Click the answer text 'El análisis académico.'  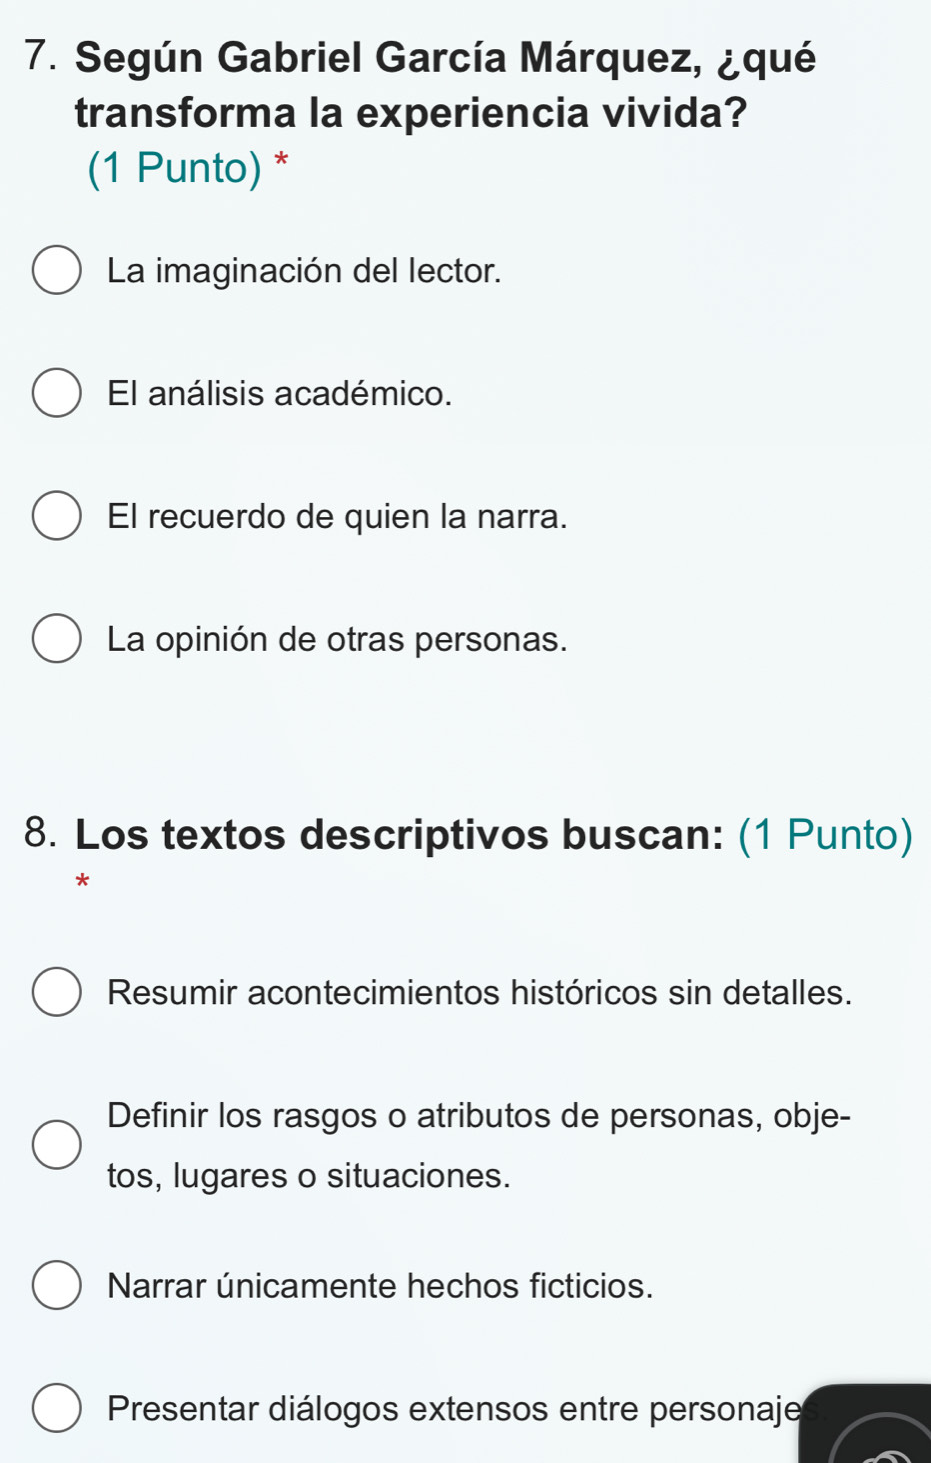280,394
